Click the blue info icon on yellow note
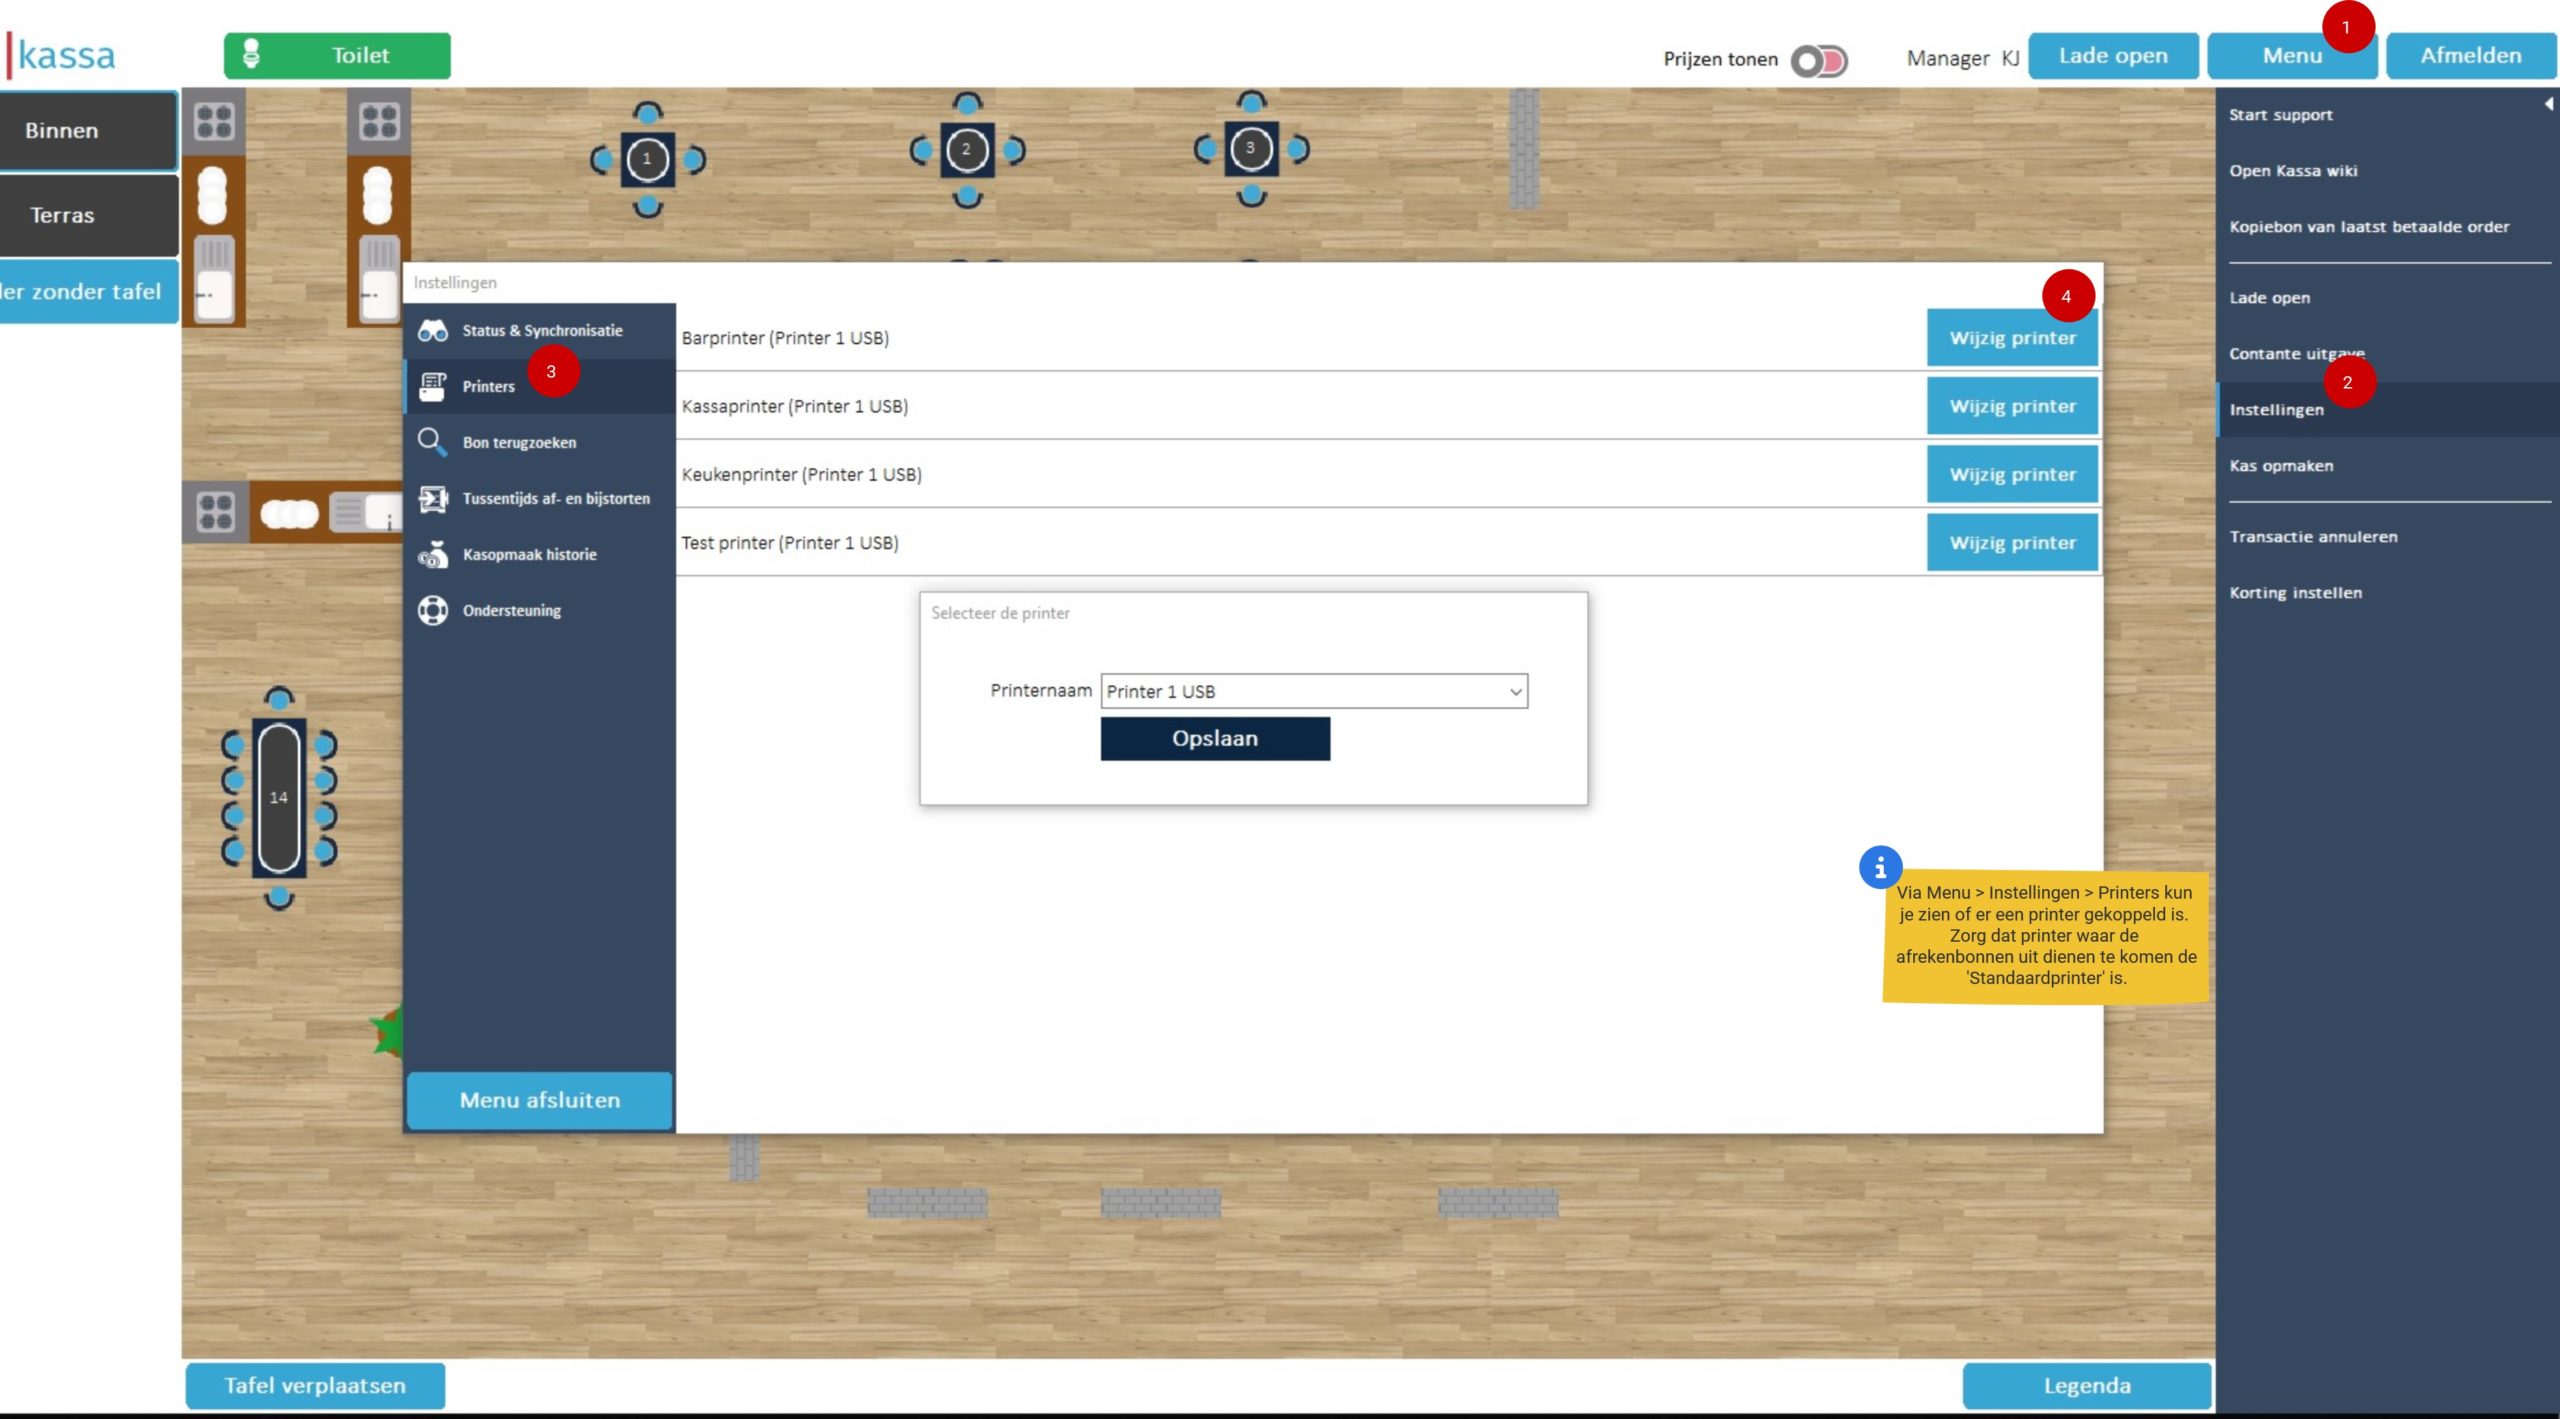Screen dimensions: 2560x1419 1879,867
